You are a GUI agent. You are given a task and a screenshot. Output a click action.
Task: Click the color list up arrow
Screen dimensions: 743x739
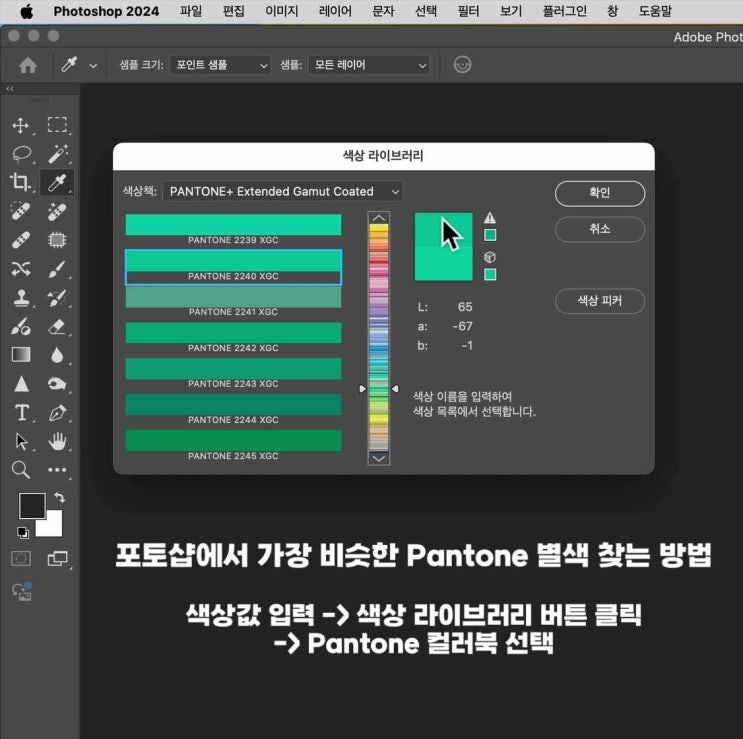pos(379,218)
